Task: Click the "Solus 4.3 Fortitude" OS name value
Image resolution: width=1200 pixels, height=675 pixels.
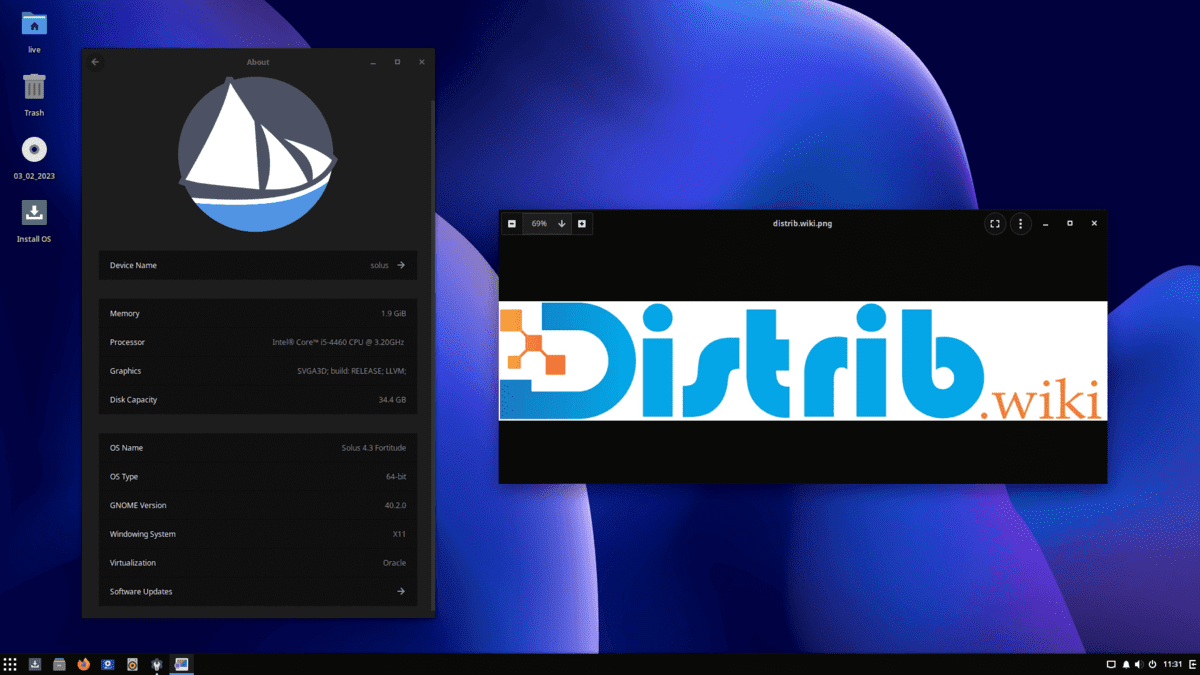Action: (374, 448)
